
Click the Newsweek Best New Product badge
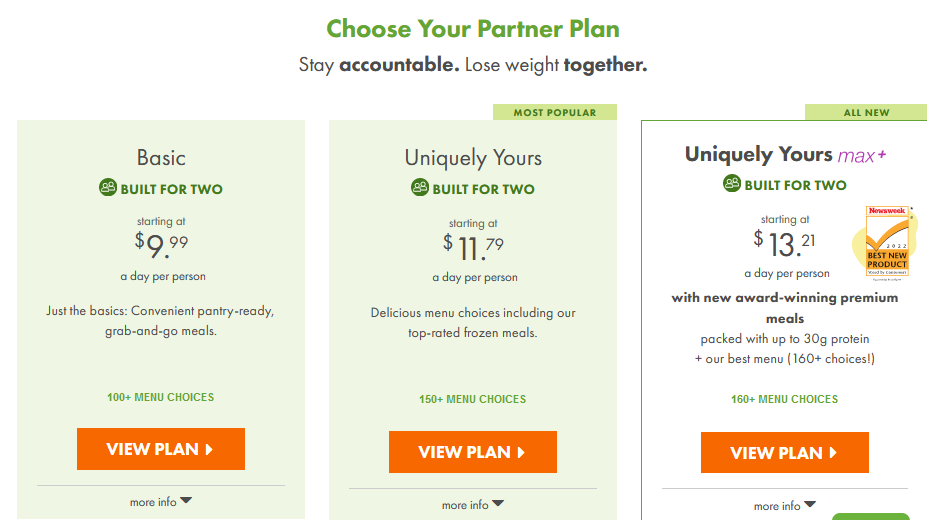point(886,241)
